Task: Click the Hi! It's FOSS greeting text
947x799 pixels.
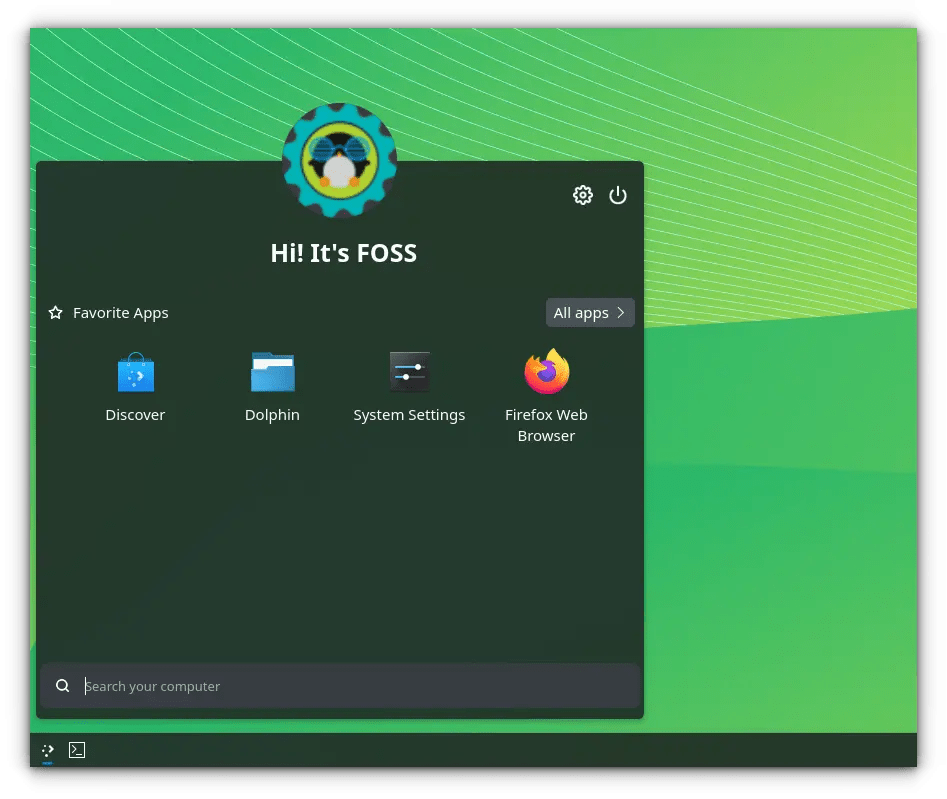Action: coord(343,253)
